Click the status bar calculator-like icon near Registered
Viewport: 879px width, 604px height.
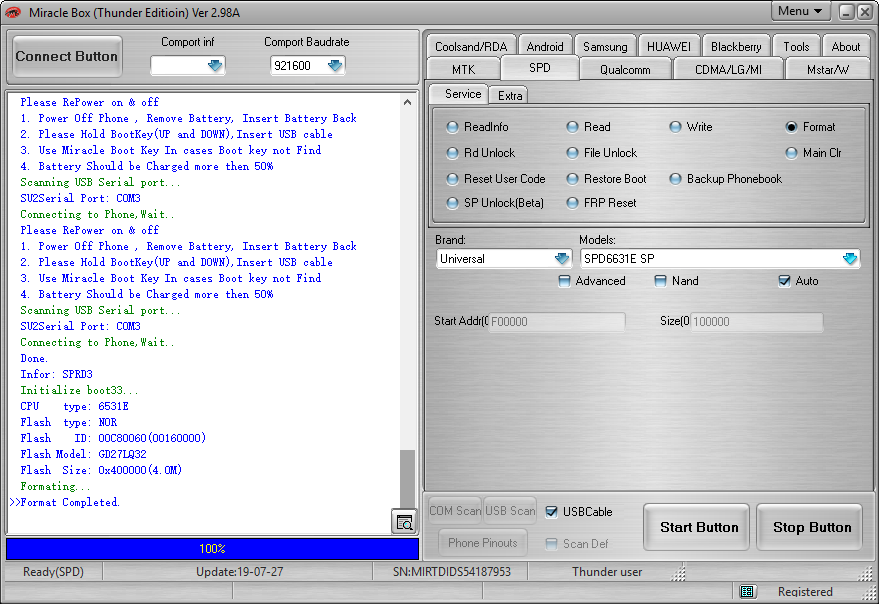[747, 591]
